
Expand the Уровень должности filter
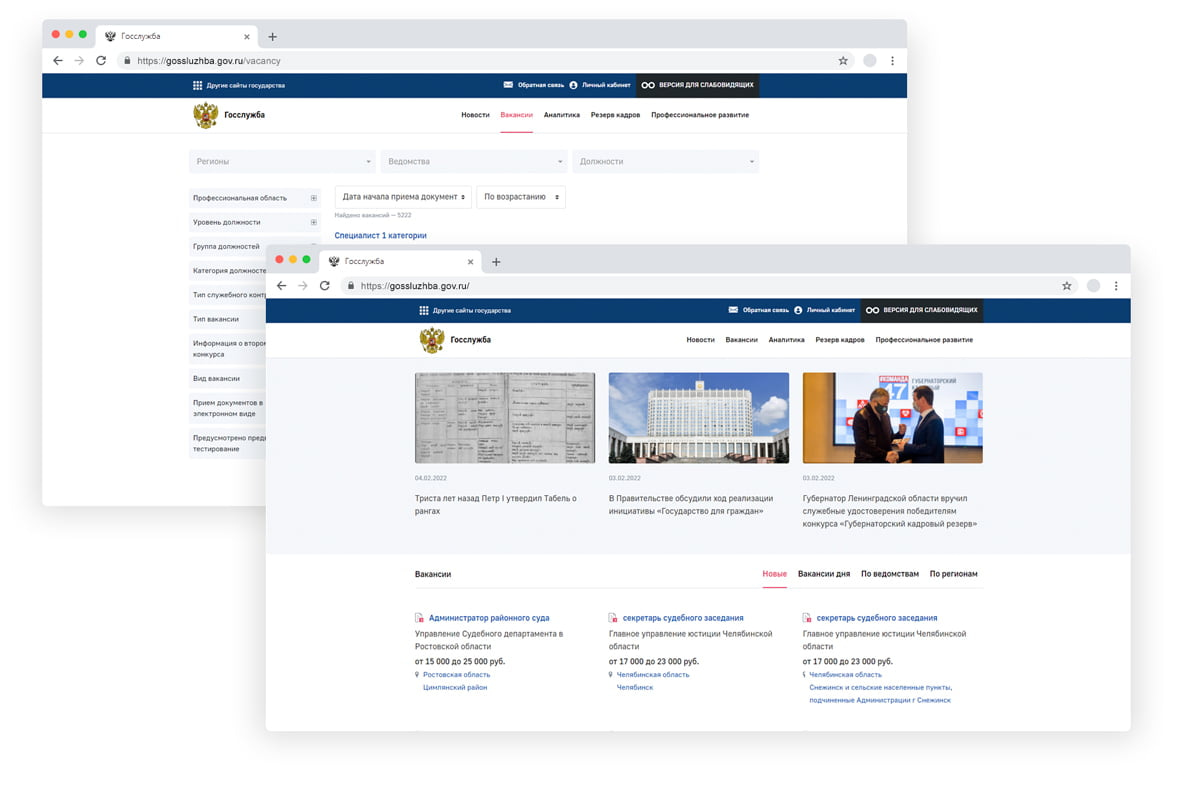point(313,222)
